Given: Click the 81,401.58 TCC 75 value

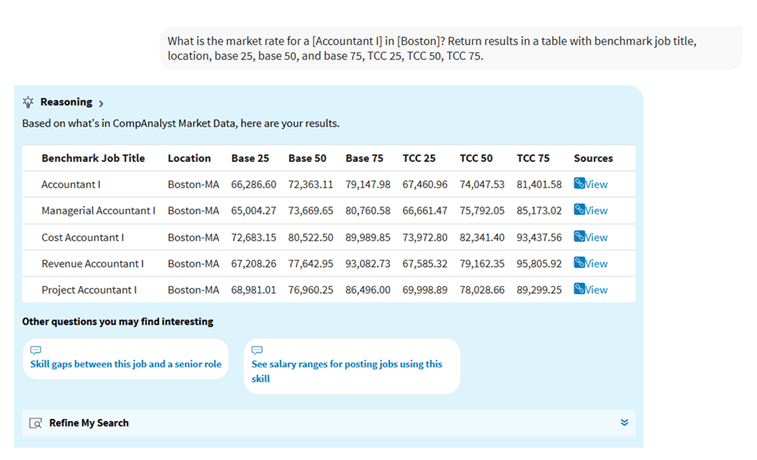Looking at the screenshot, I should pos(539,184).
